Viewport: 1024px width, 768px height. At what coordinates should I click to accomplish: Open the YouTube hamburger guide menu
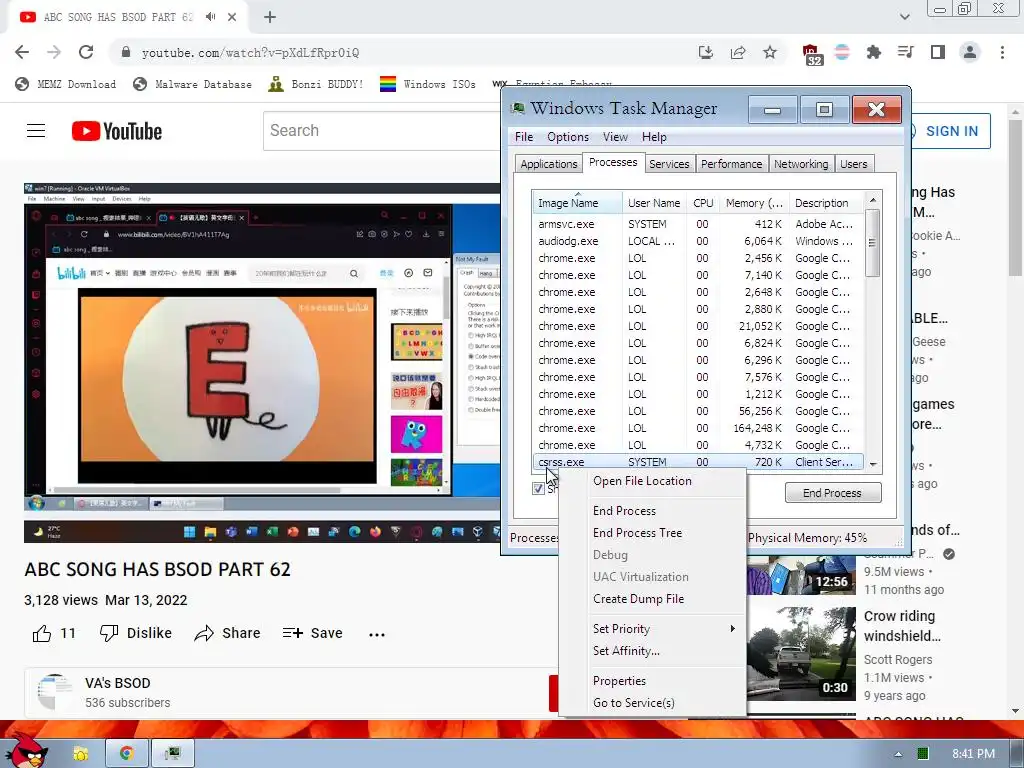36,131
